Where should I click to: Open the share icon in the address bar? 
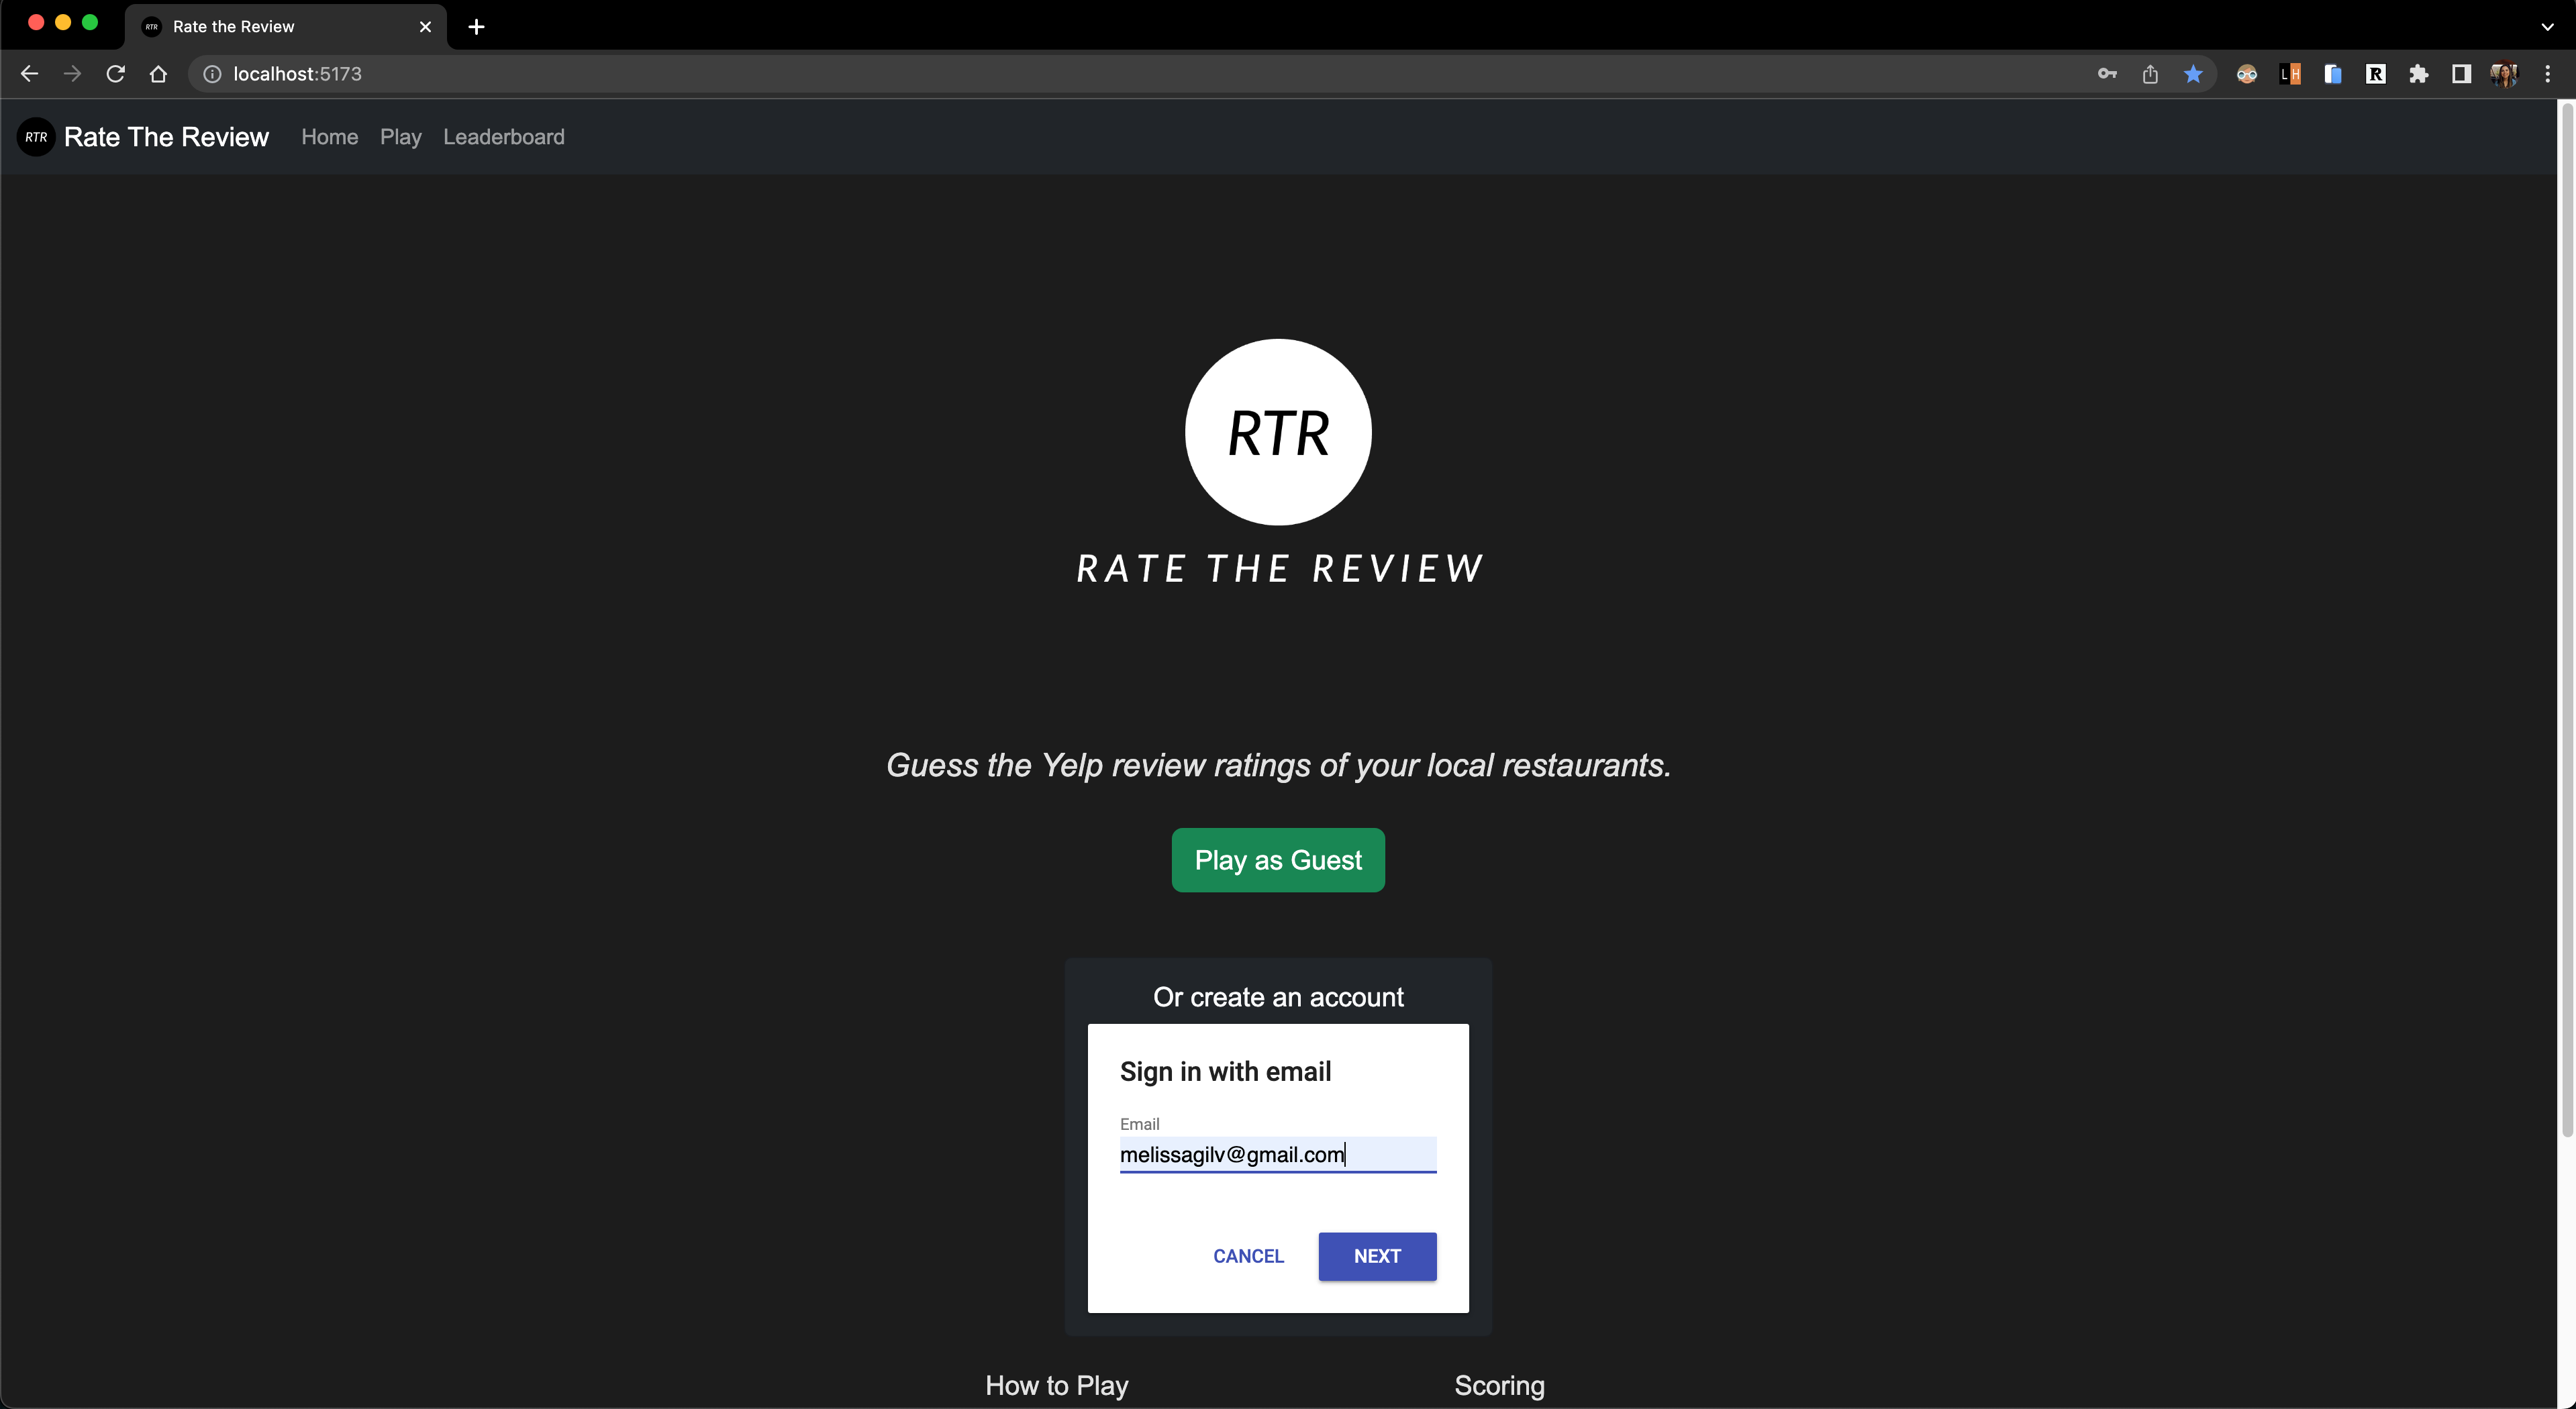pos(2151,73)
